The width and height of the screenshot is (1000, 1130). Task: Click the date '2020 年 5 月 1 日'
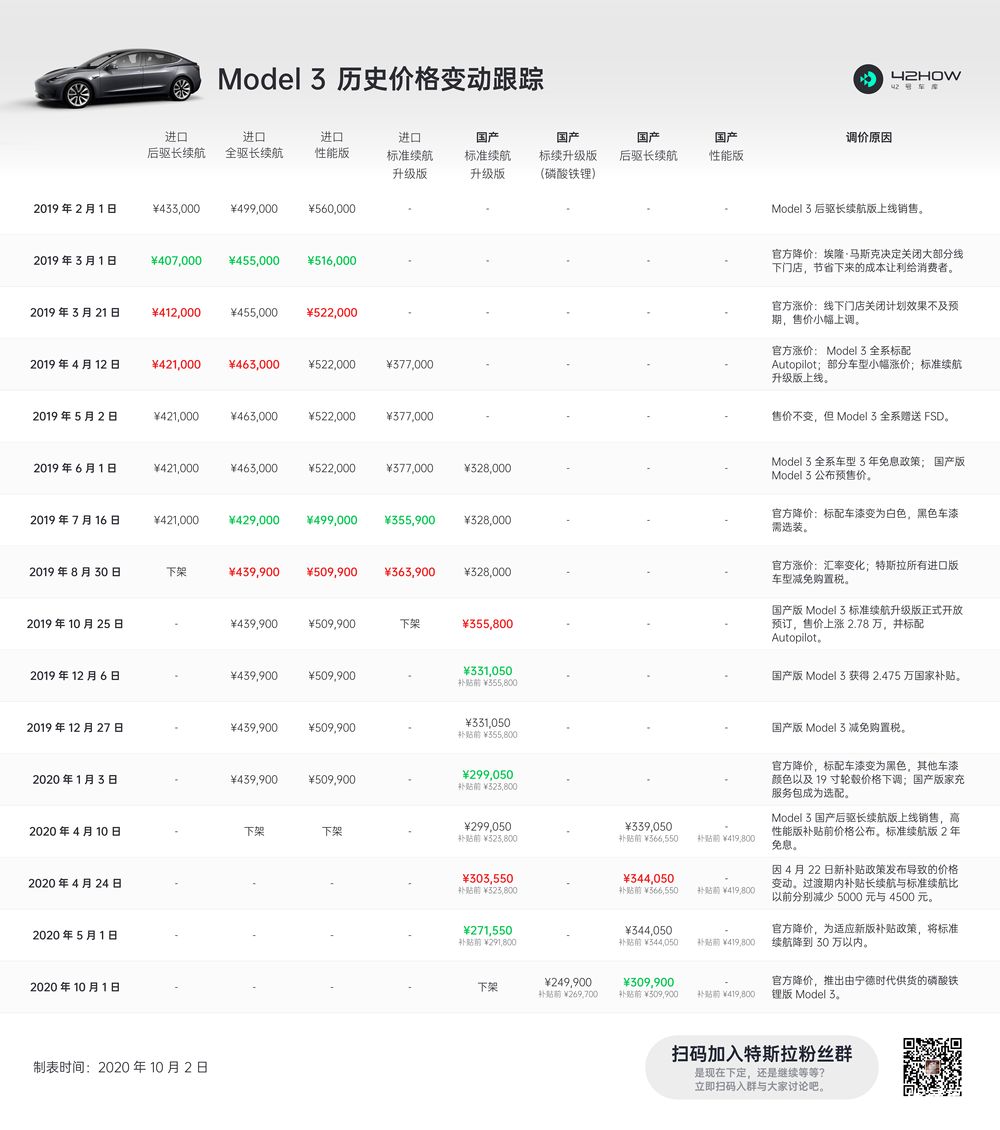tap(75, 935)
